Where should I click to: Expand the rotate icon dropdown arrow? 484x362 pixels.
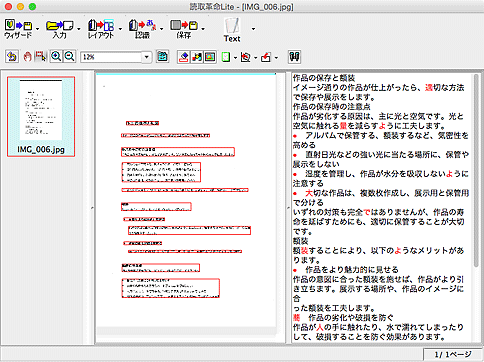click(x=256, y=58)
